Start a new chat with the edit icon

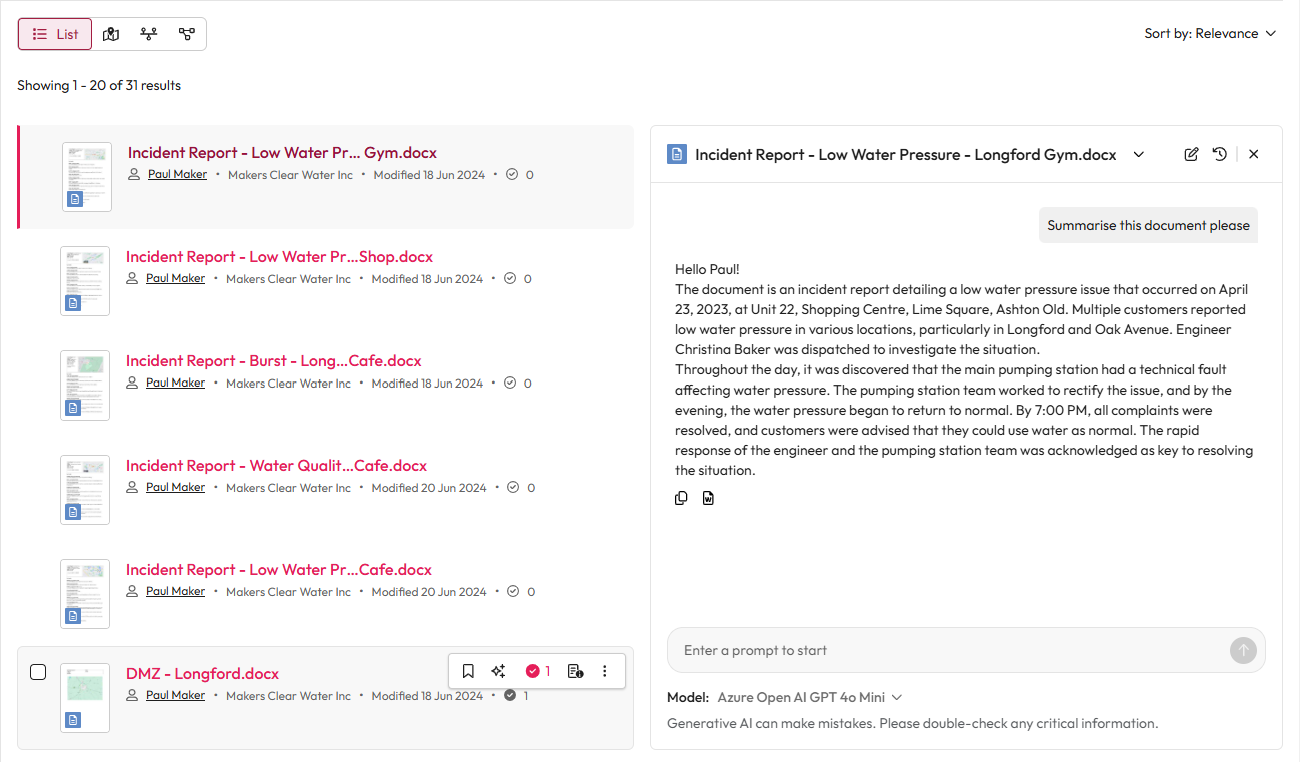pyautogui.click(x=1191, y=154)
